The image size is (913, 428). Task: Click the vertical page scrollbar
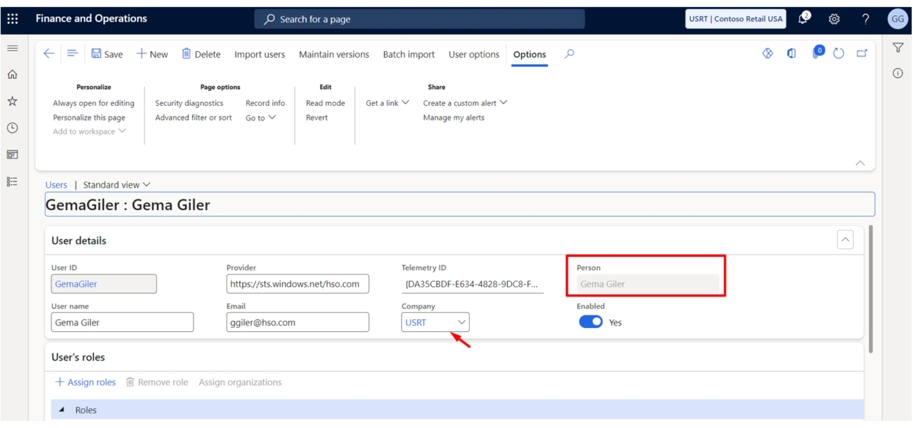(x=870, y=289)
